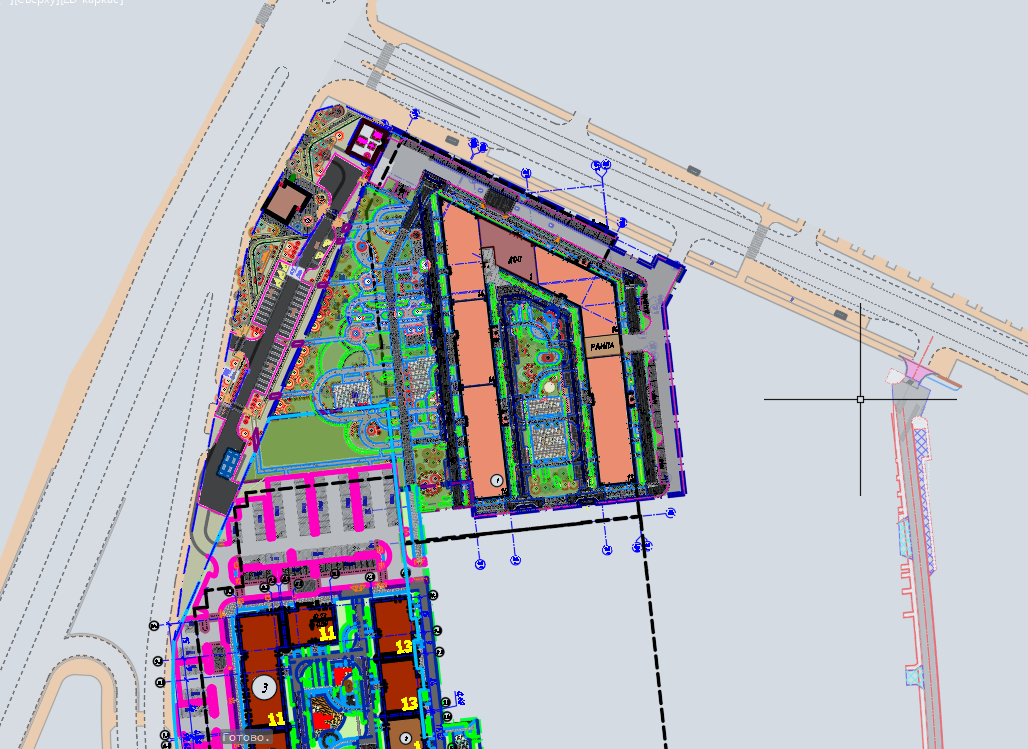Open the Сверху view control label

pos(37,2)
